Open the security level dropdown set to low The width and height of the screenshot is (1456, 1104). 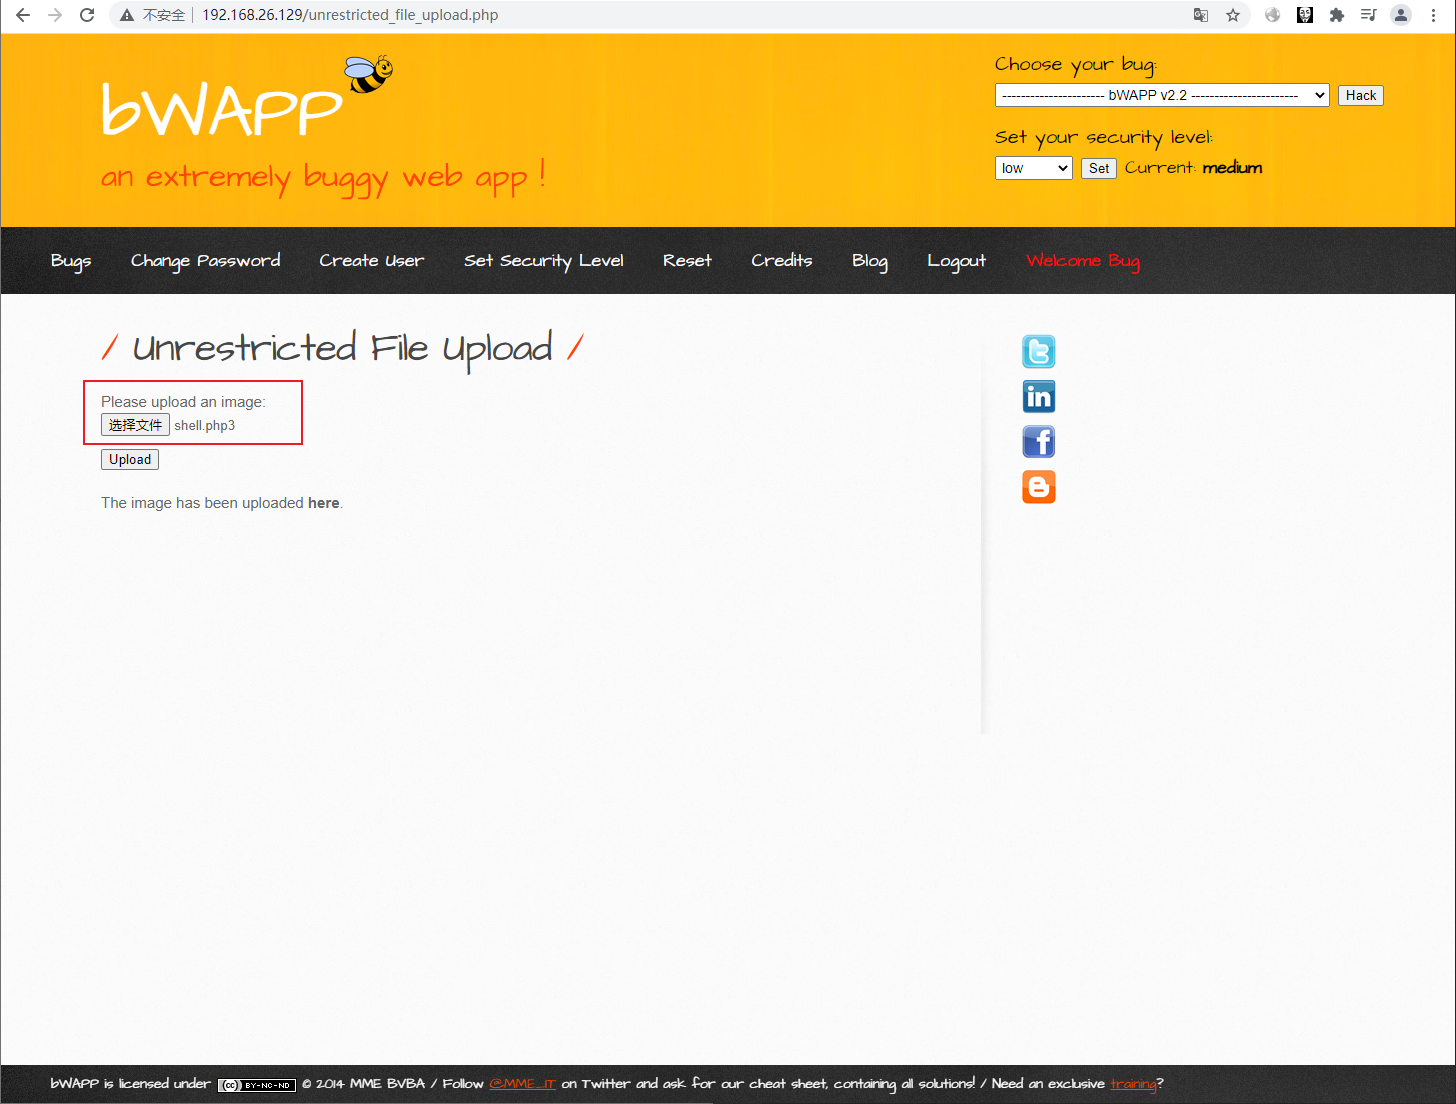click(1034, 168)
